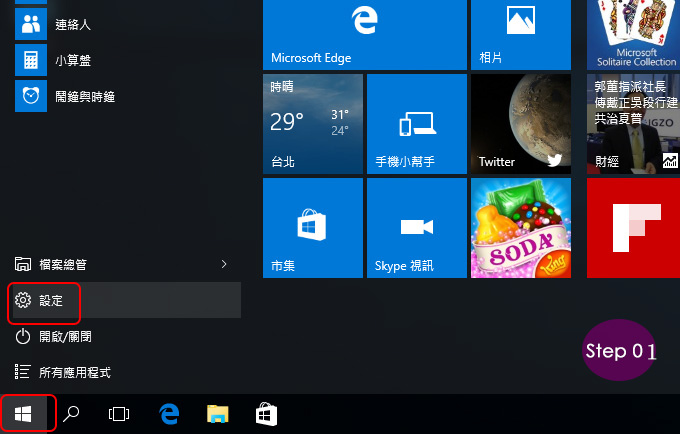Open the 市集 store tile
The height and width of the screenshot is (434, 680).
point(313,228)
